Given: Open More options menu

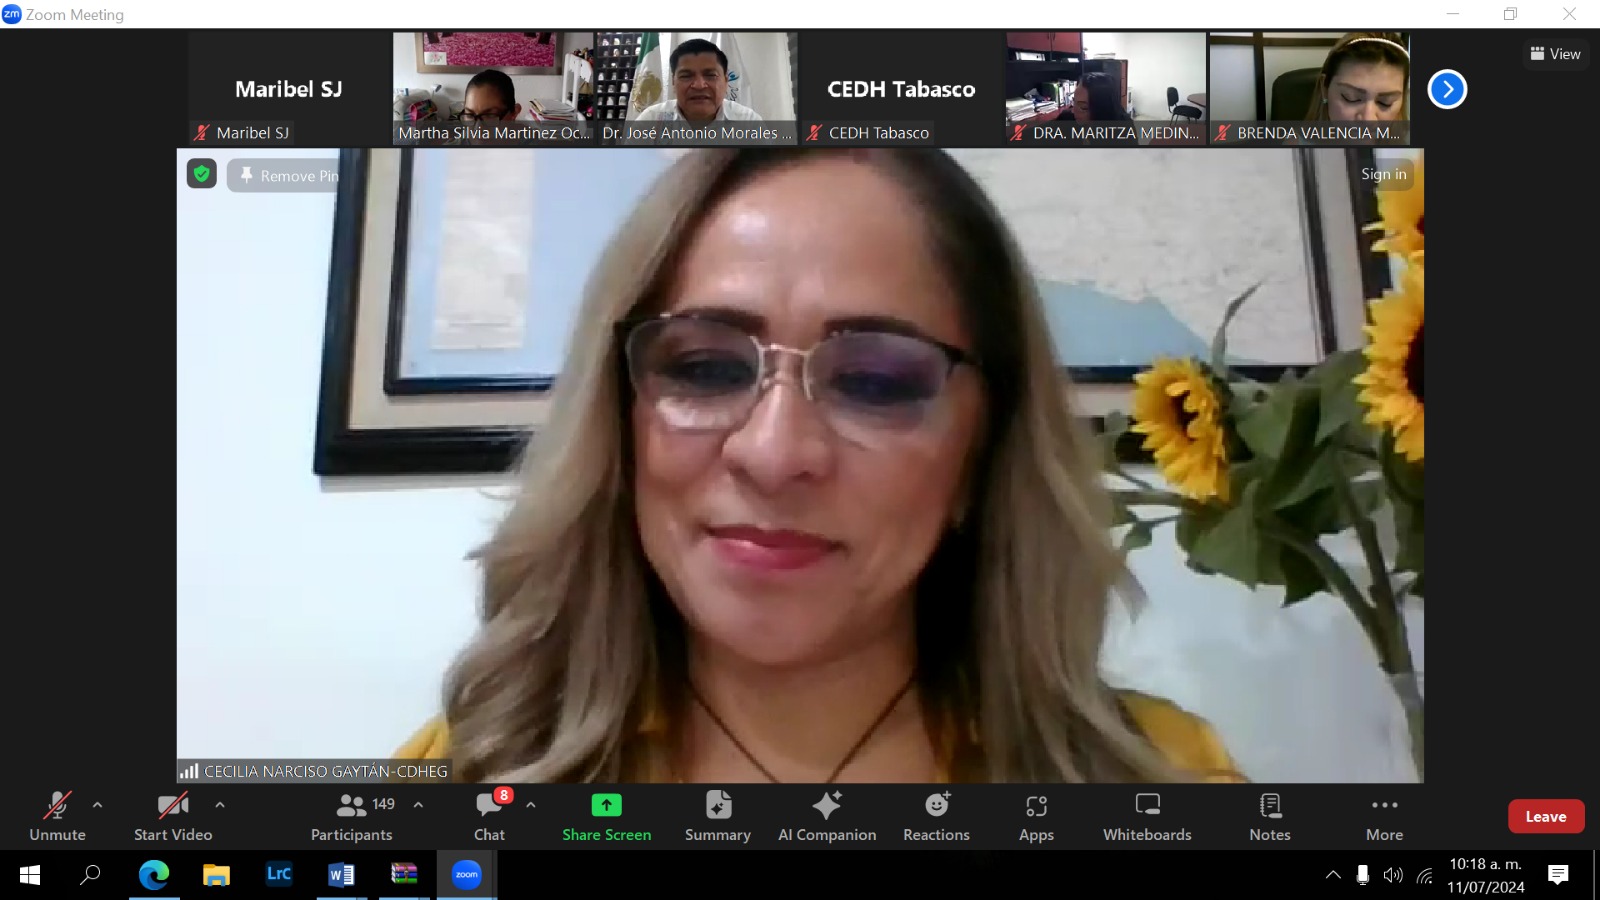Looking at the screenshot, I should [1385, 816].
